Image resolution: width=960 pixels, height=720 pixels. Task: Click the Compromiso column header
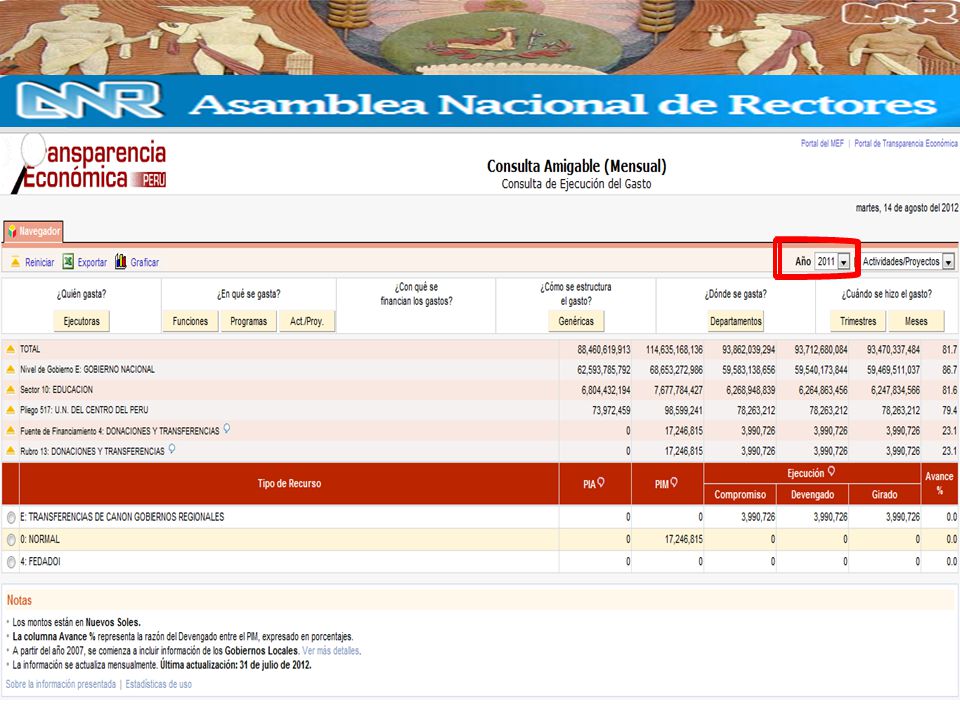click(740, 494)
